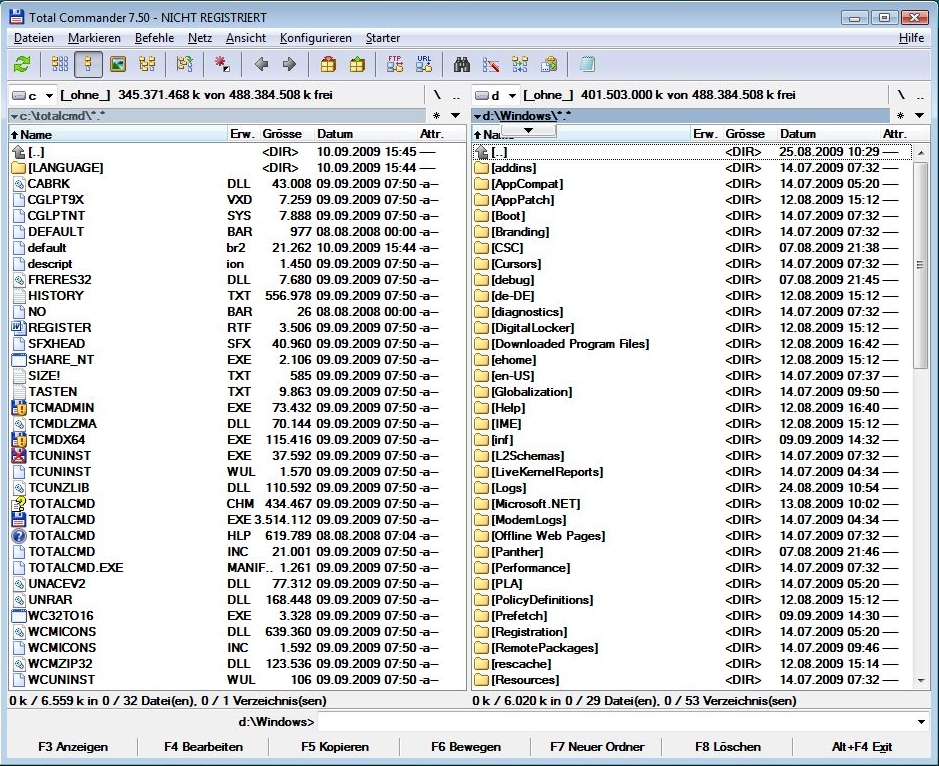Toggle brief file list view icon

point(60,64)
